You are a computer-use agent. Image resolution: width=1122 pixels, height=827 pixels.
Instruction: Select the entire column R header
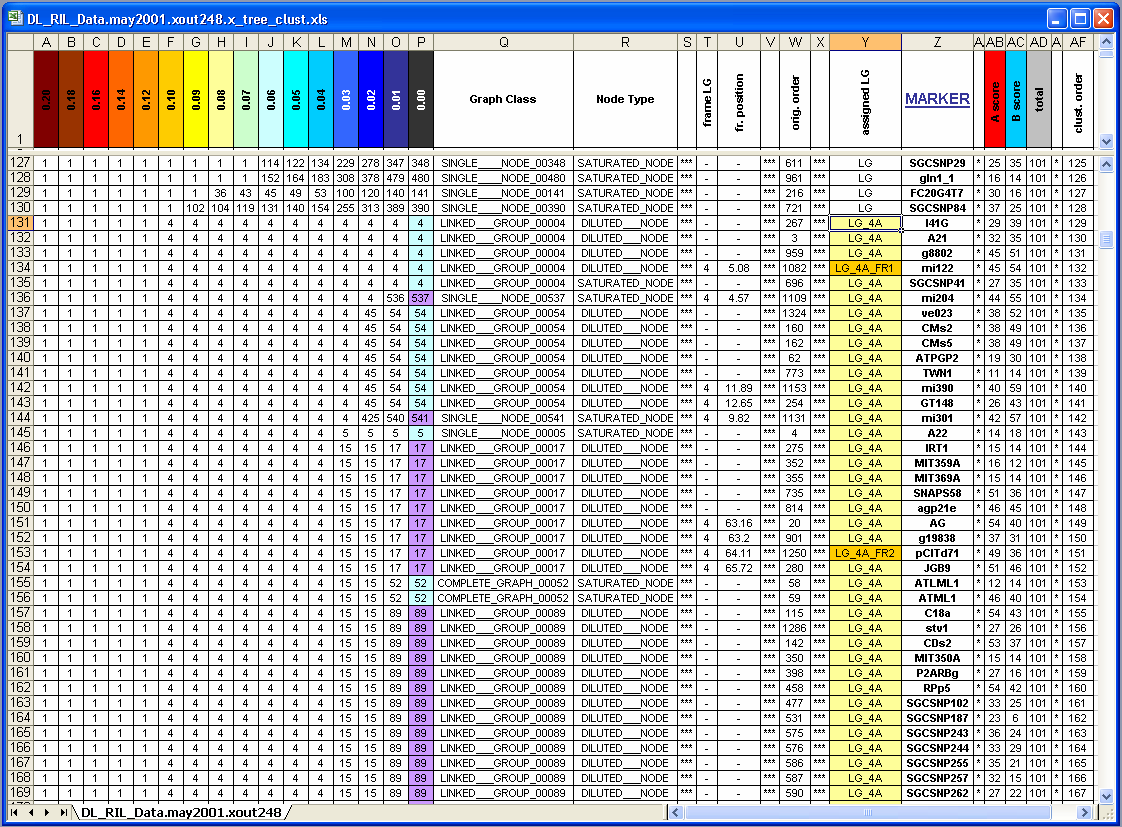tap(625, 42)
